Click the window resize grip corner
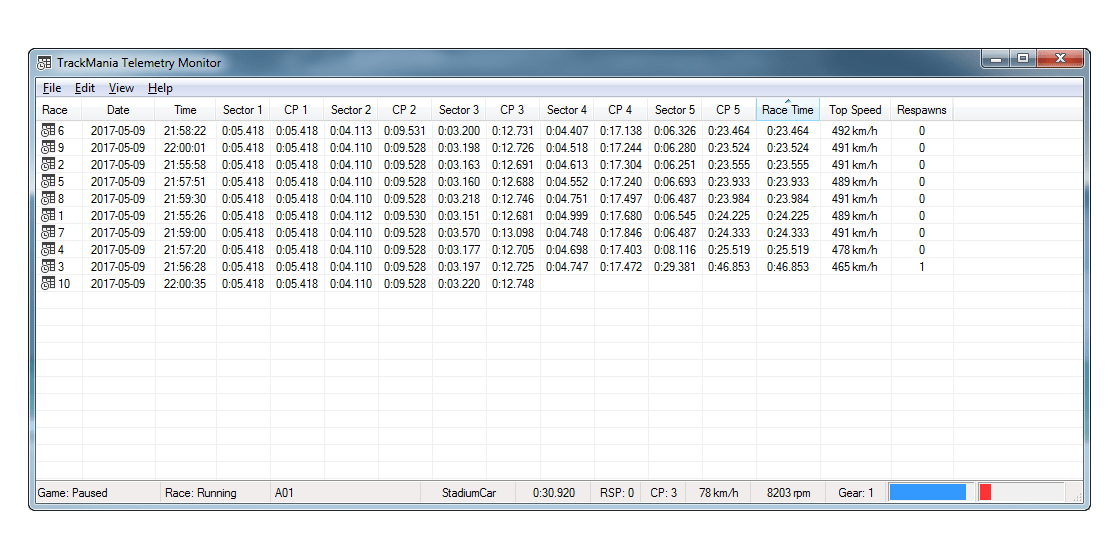1120x560 pixels. 1077,496
